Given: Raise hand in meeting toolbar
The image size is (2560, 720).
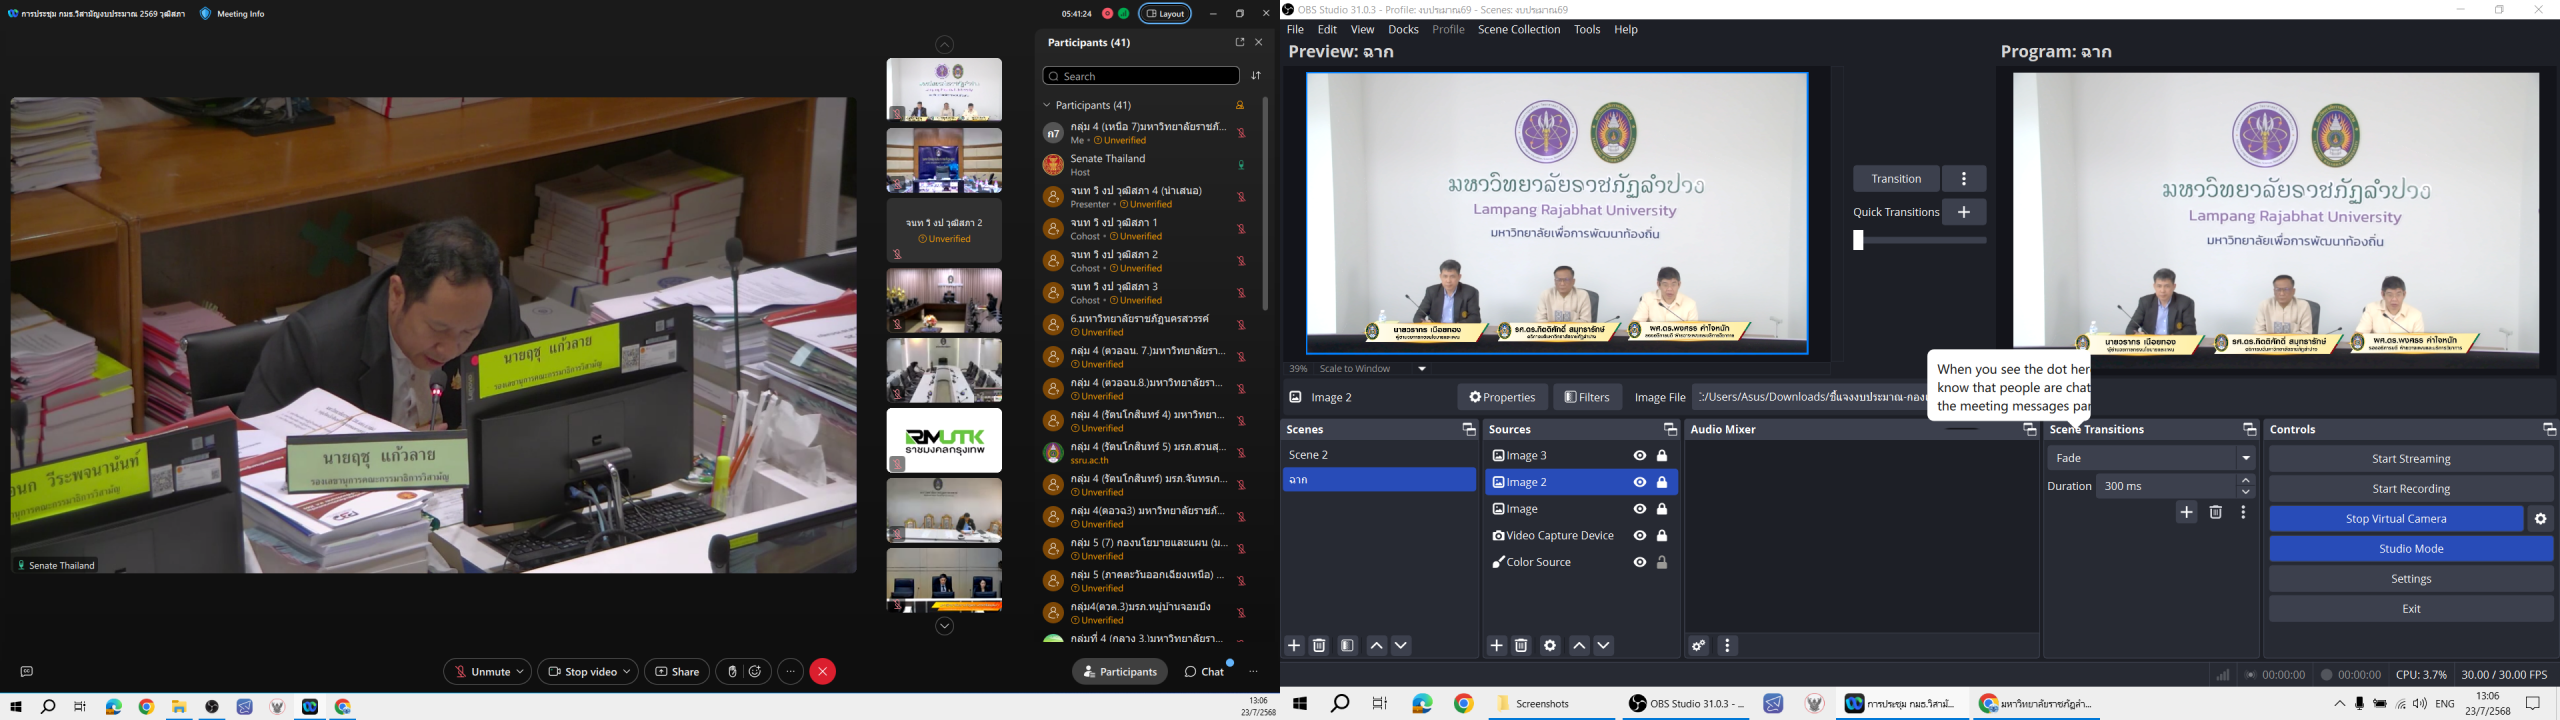Looking at the screenshot, I should pyautogui.click(x=732, y=672).
